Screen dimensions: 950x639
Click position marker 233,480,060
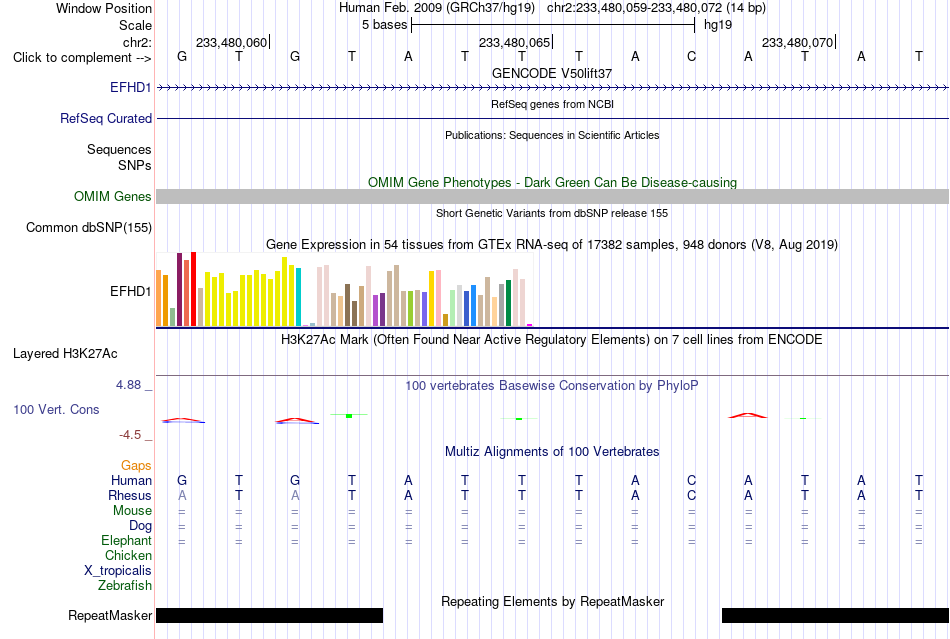tap(231, 42)
